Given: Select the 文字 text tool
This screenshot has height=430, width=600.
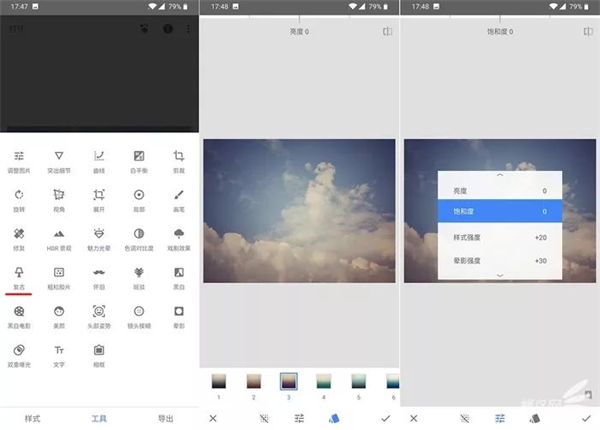Looking at the screenshot, I should (59, 357).
